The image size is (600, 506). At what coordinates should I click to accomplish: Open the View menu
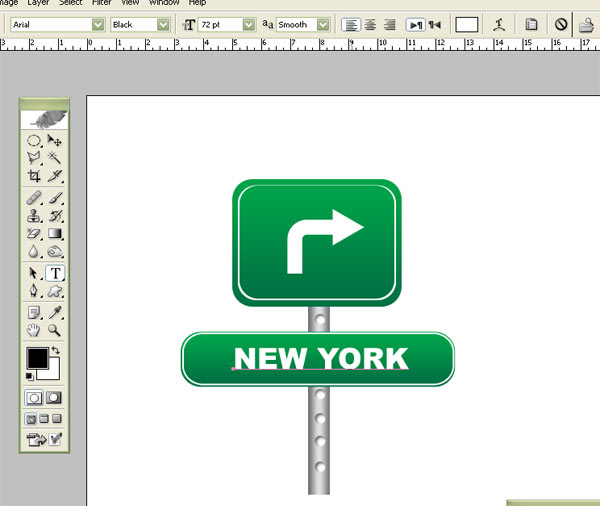click(130, 2)
